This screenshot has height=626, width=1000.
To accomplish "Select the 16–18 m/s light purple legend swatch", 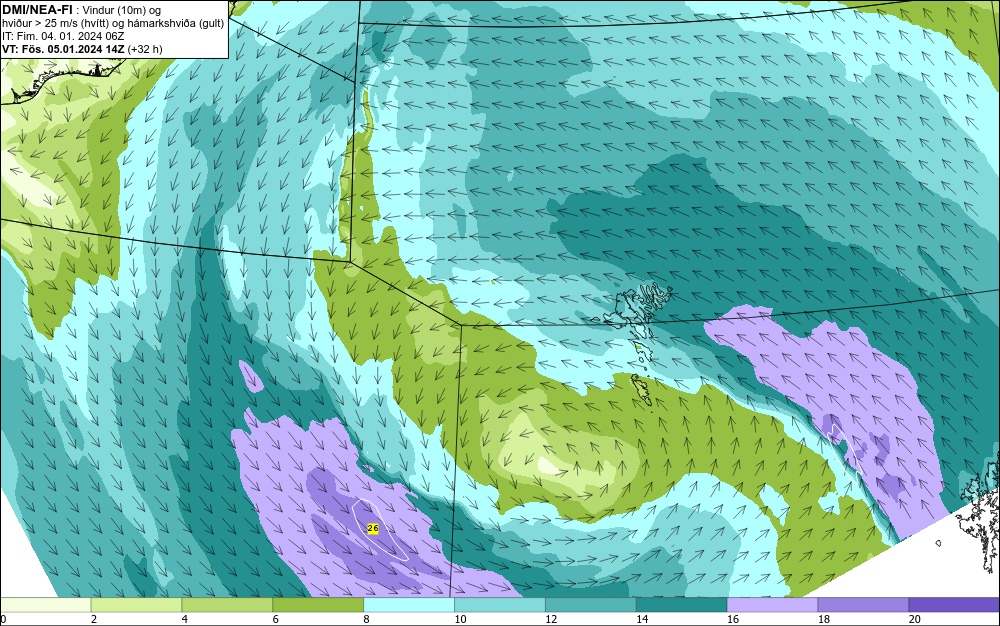I will [x=772, y=605].
